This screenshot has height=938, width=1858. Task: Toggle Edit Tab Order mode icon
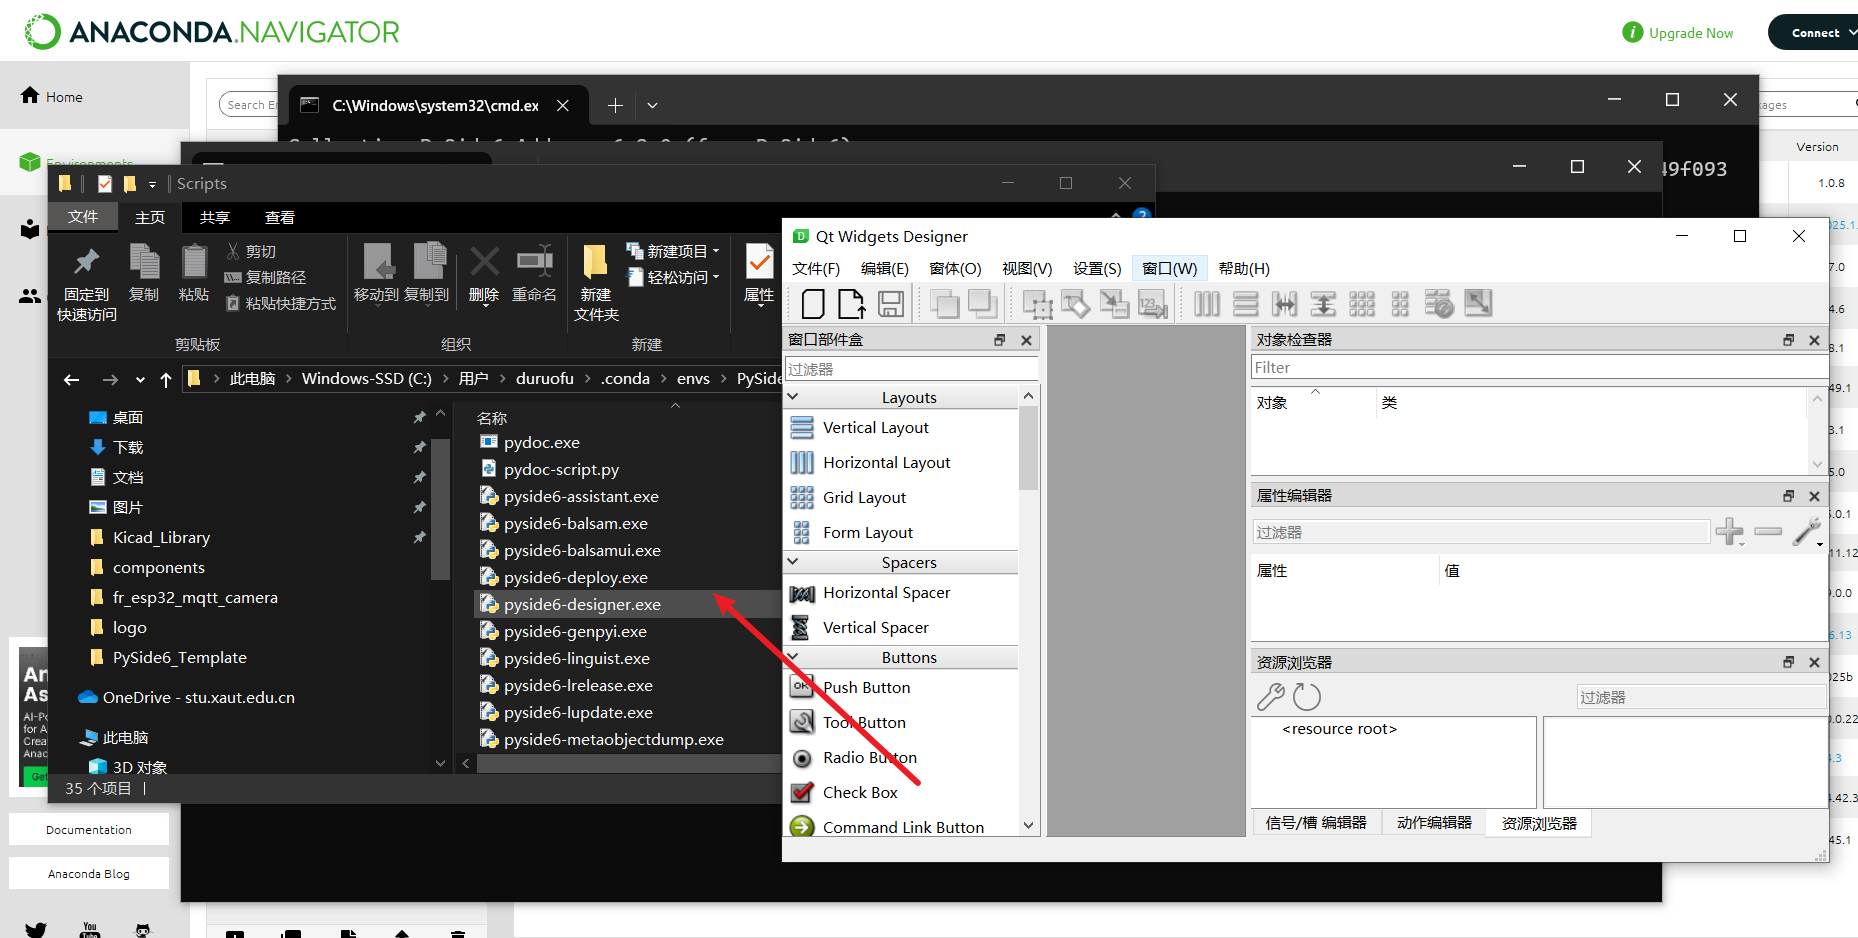tap(1152, 304)
